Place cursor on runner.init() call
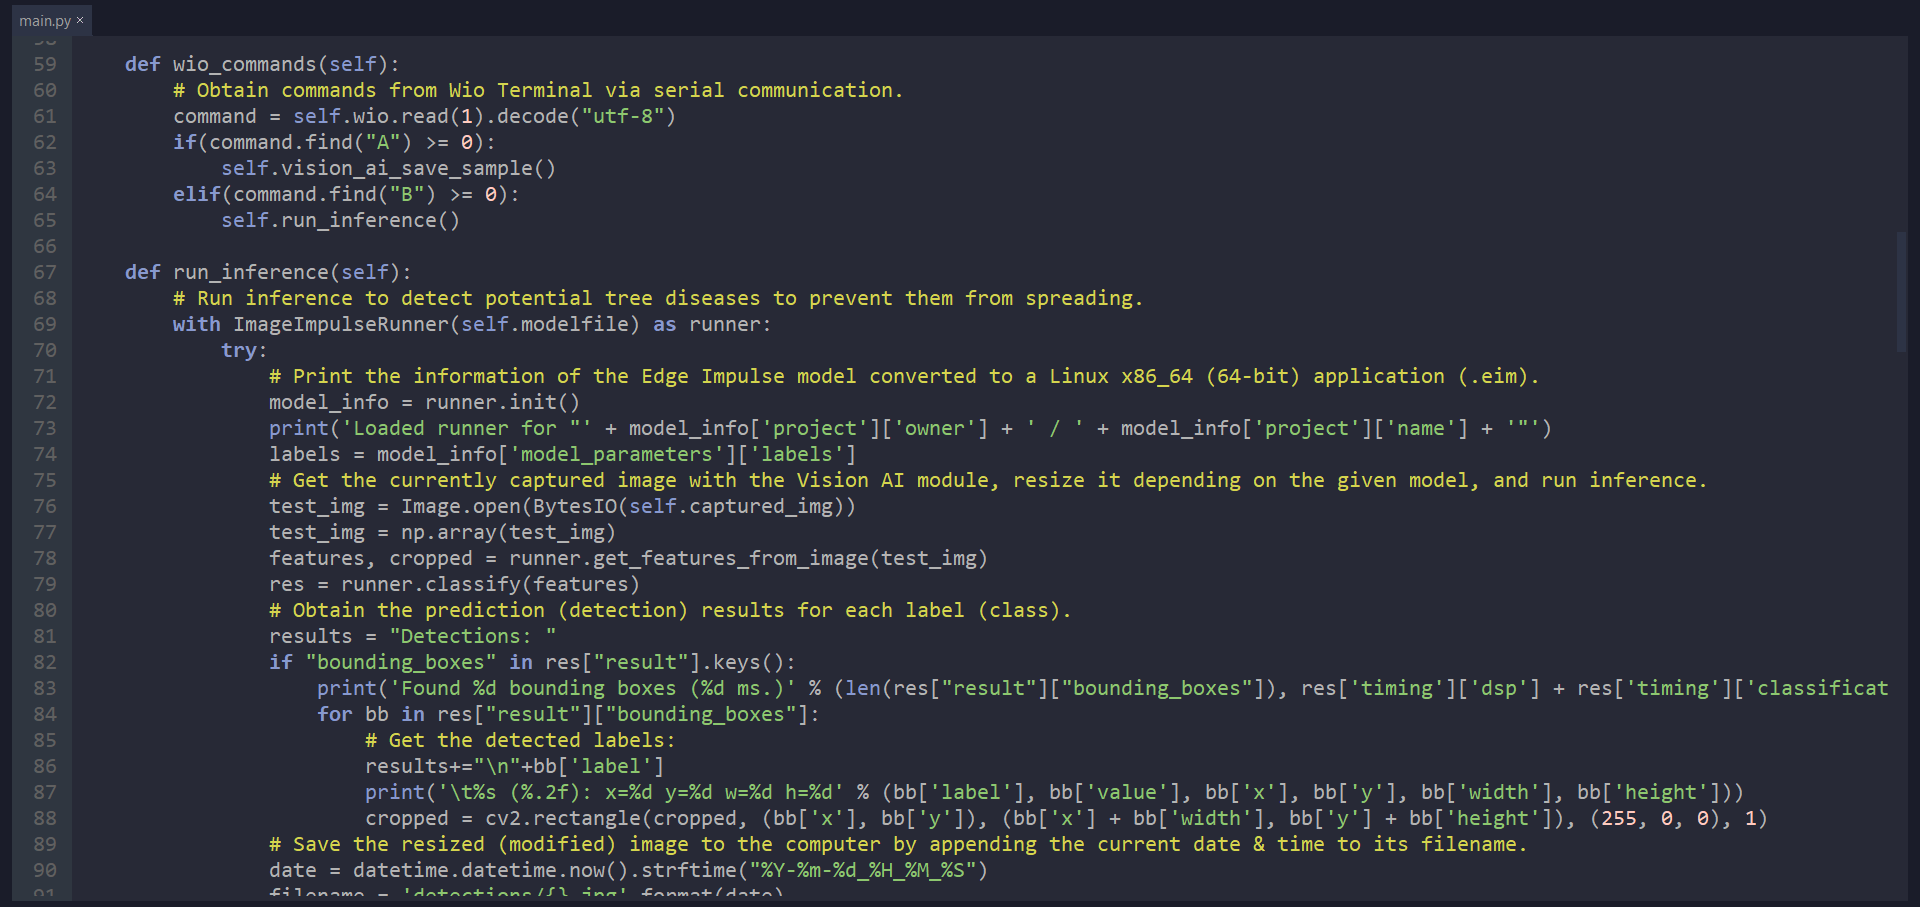 pyautogui.click(x=502, y=402)
